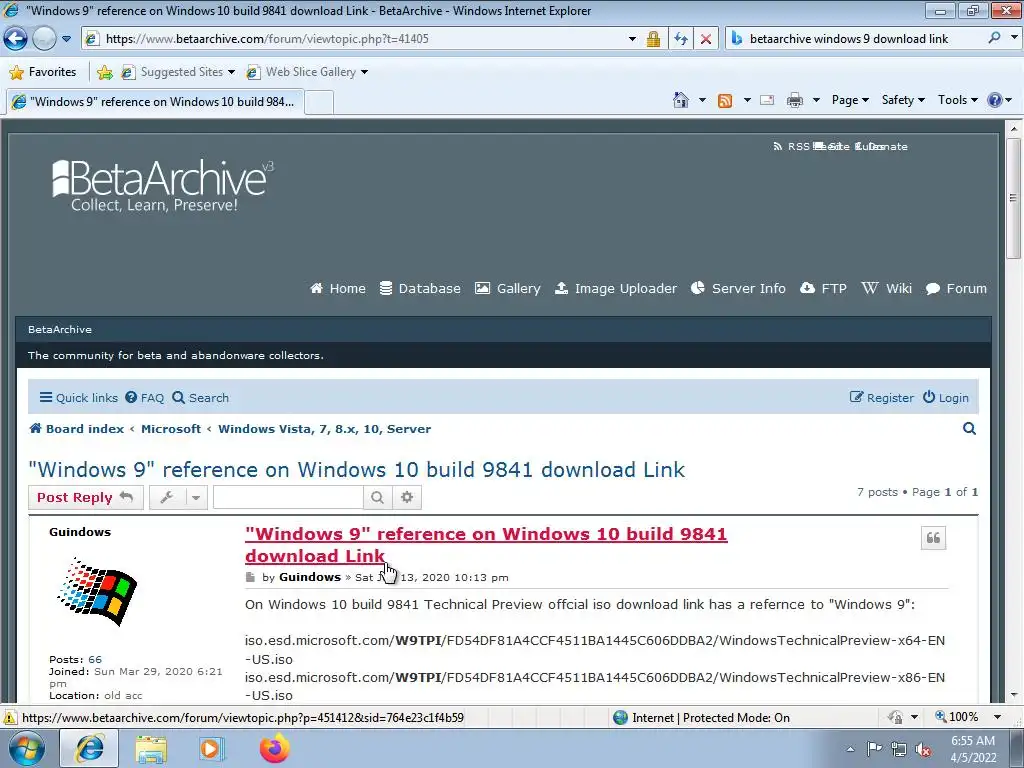Click the RSS feeds icon in toolbar
The image size is (1024, 768).
(725, 101)
